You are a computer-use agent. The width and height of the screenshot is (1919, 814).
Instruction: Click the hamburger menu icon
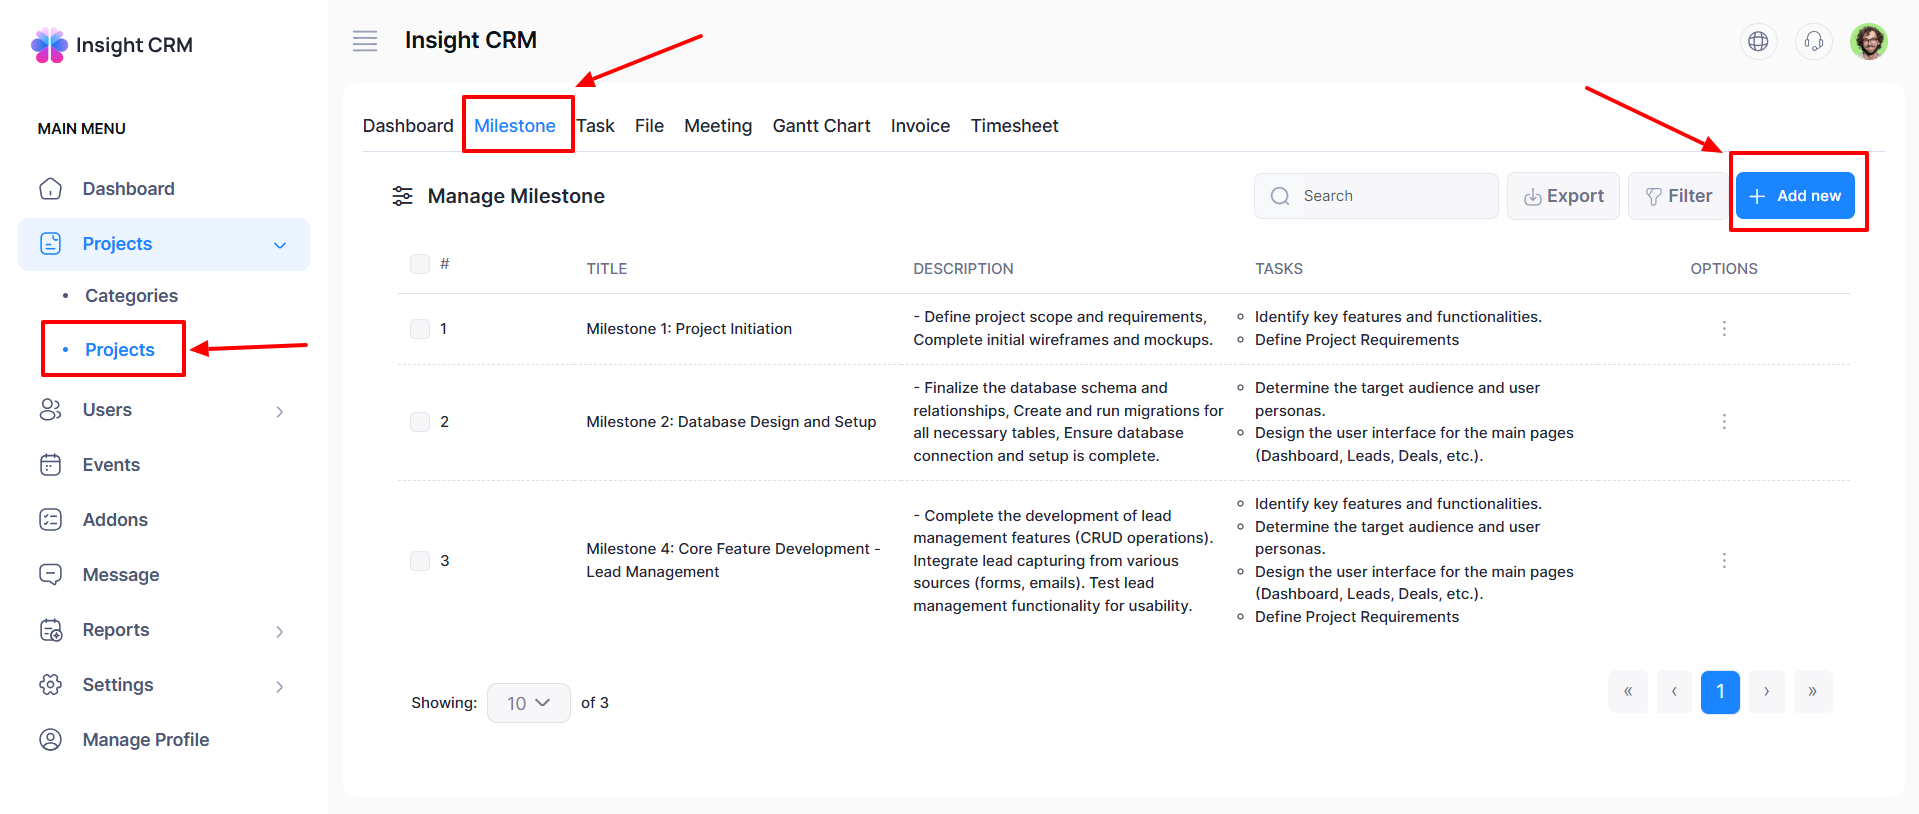pyautogui.click(x=365, y=41)
